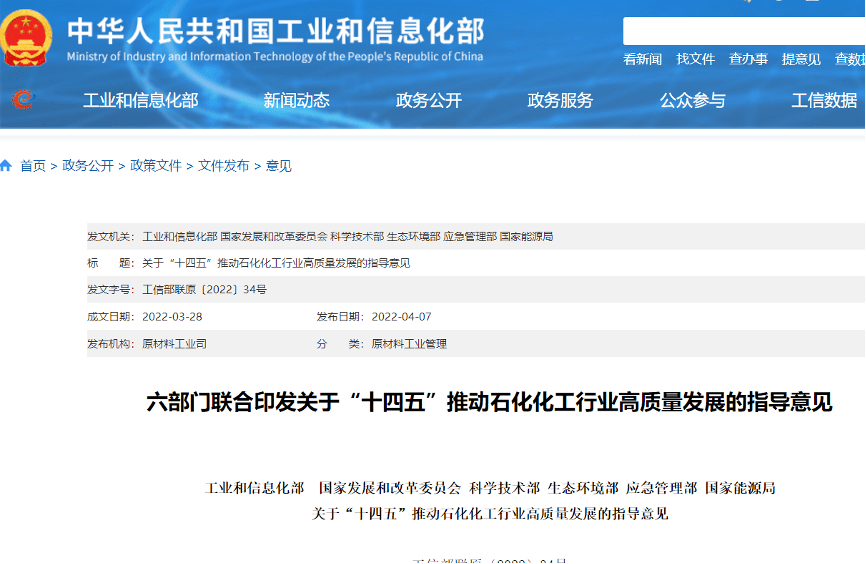Screen dimensions: 866x564
Task: Open 查办事 quick link
Action: tap(748, 59)
